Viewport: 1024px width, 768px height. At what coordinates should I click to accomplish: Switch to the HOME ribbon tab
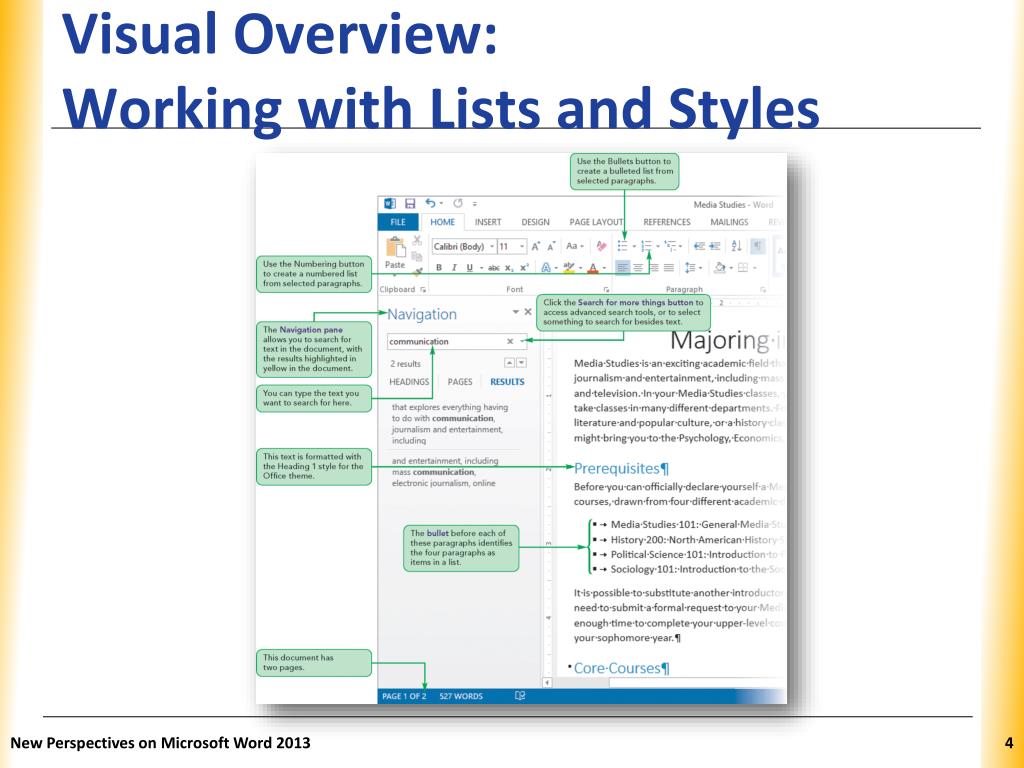[442, 222]
